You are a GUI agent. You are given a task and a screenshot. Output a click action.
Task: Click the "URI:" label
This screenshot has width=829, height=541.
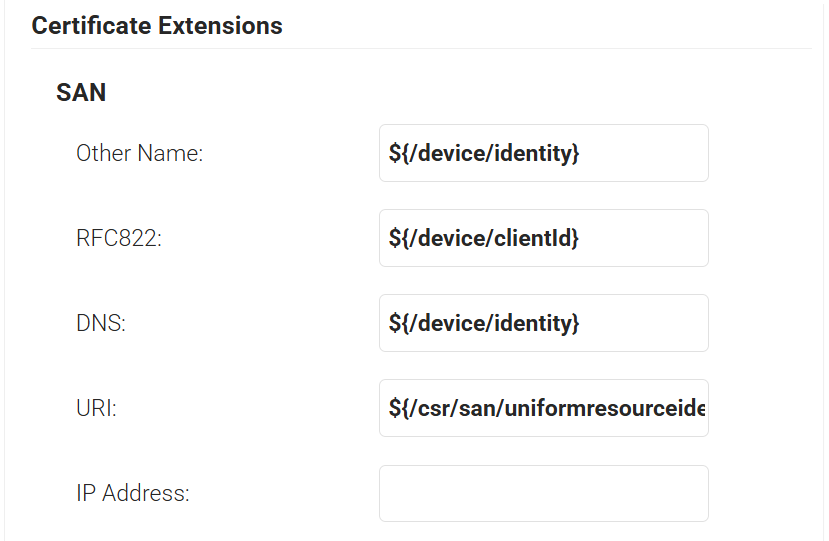96,409
